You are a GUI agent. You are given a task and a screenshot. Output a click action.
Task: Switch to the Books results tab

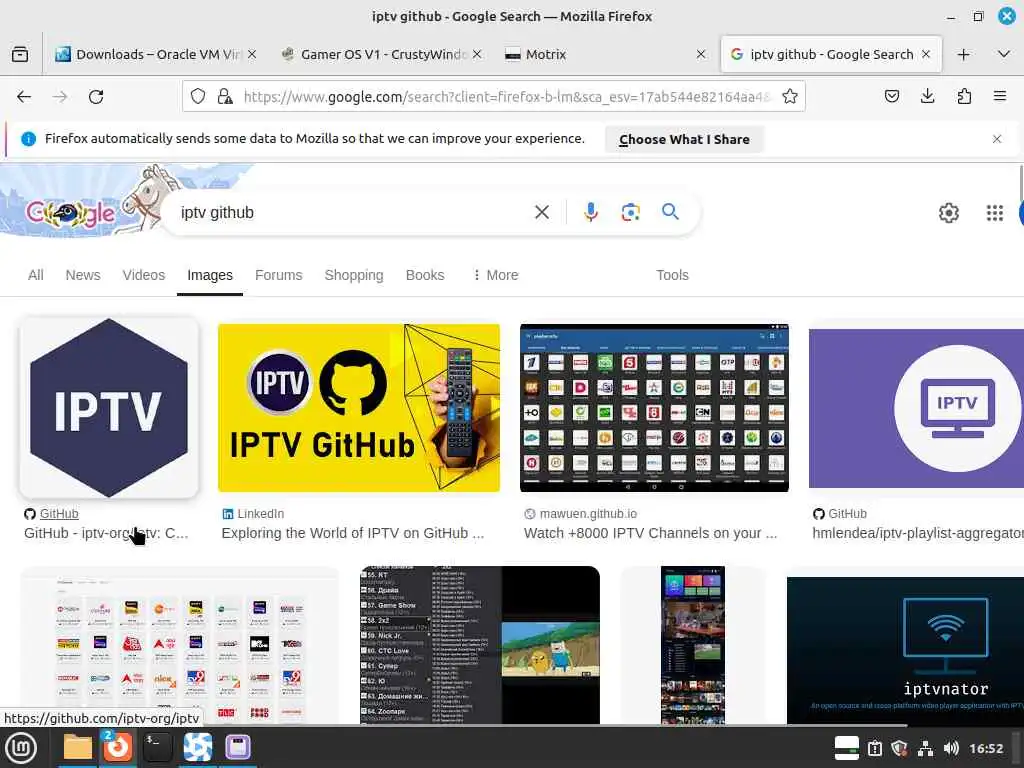pos(425,275)
